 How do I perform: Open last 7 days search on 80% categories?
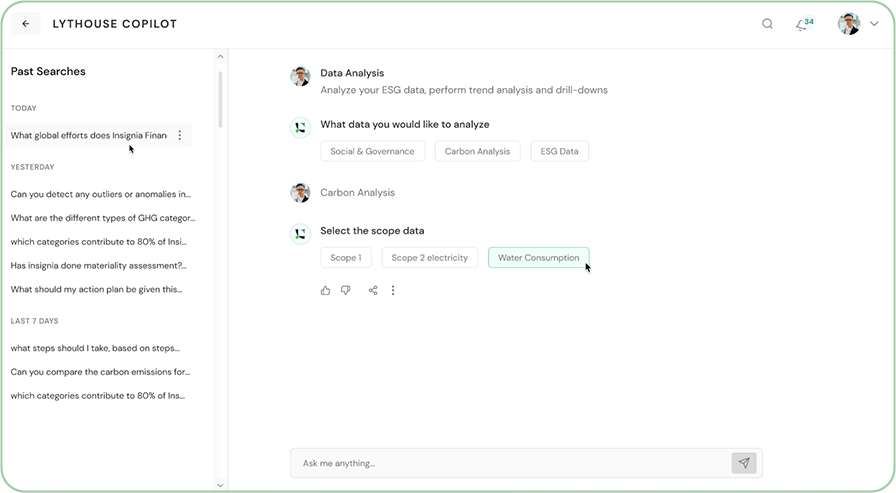point(98,395)
